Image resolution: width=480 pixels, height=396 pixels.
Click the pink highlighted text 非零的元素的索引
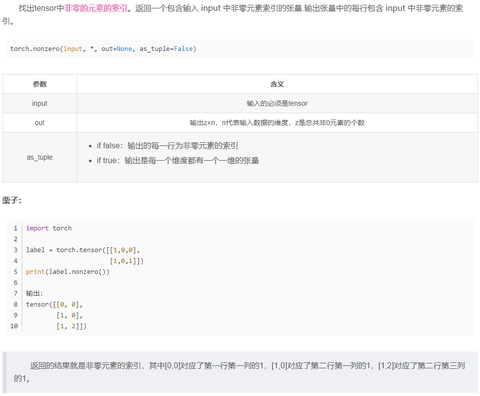click(96, 8)
